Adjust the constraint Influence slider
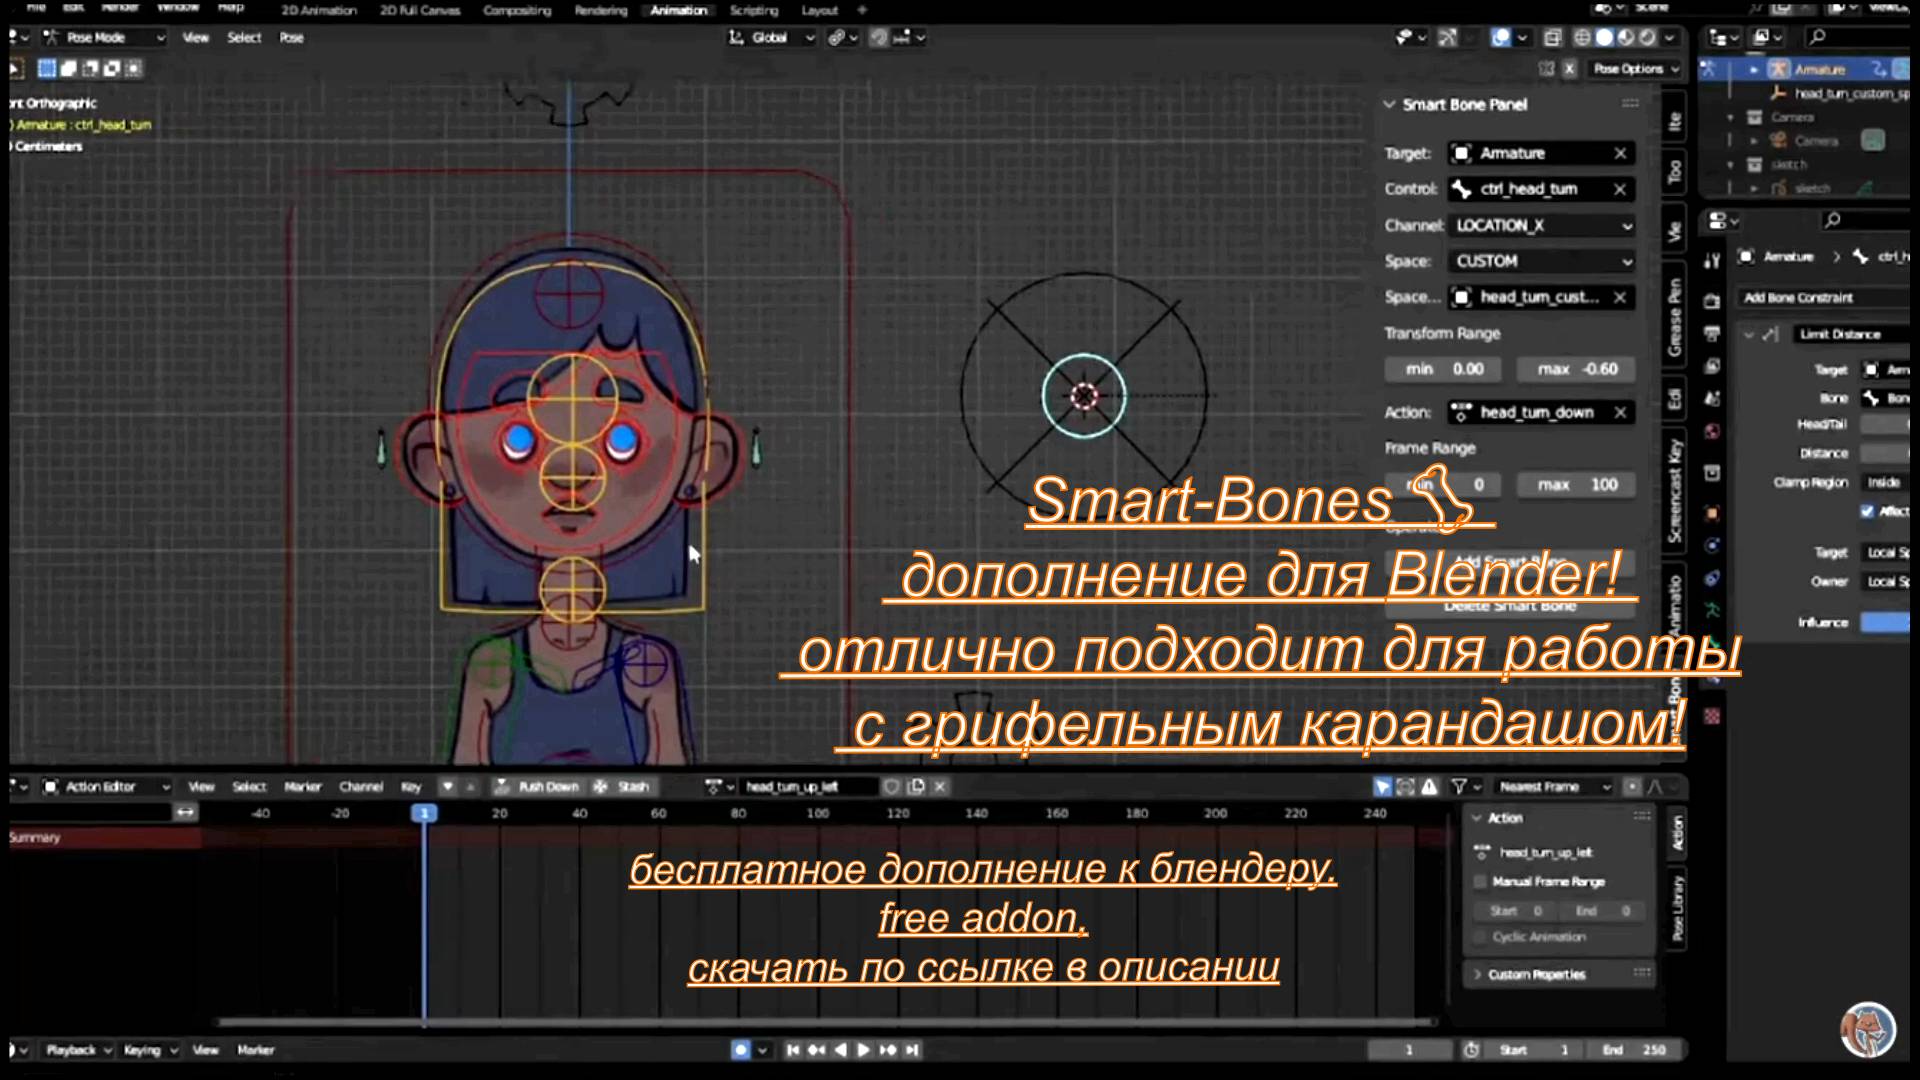 (1885, 622)
